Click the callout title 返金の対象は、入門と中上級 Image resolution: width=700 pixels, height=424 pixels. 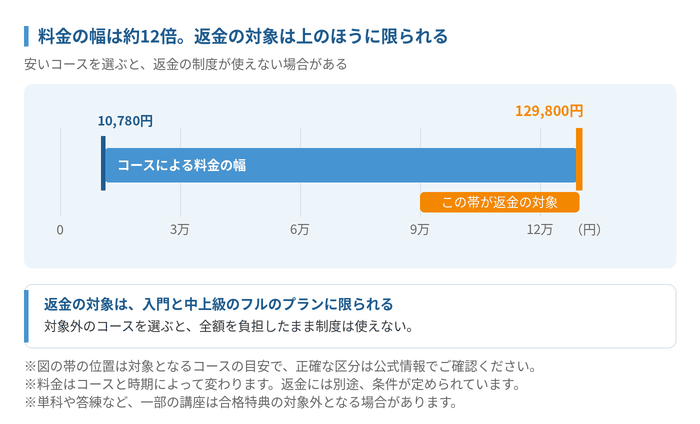pos(218,304)
